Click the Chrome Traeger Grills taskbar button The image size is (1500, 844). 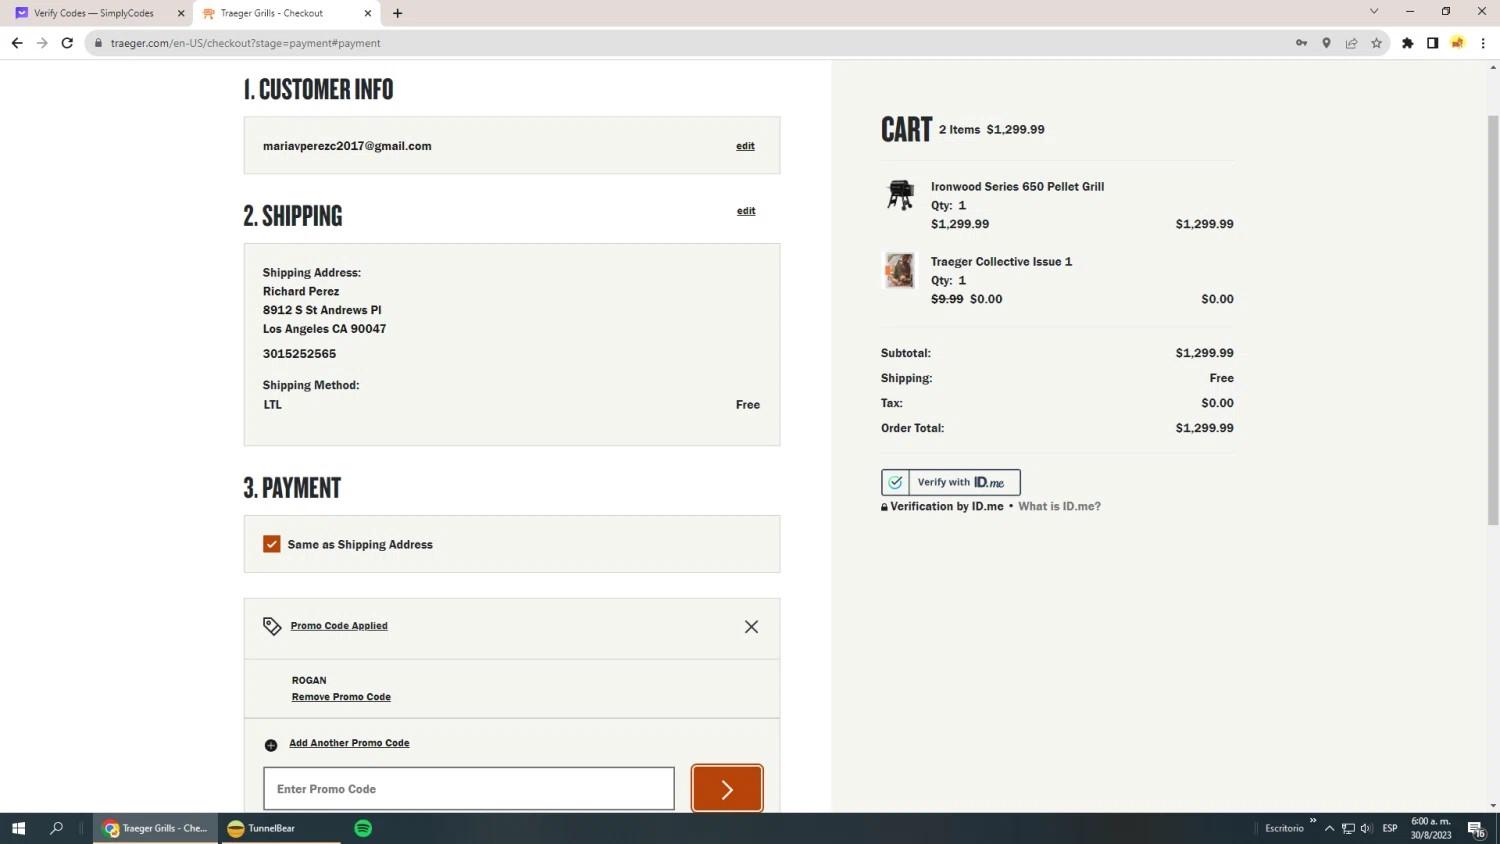[155, 828]
